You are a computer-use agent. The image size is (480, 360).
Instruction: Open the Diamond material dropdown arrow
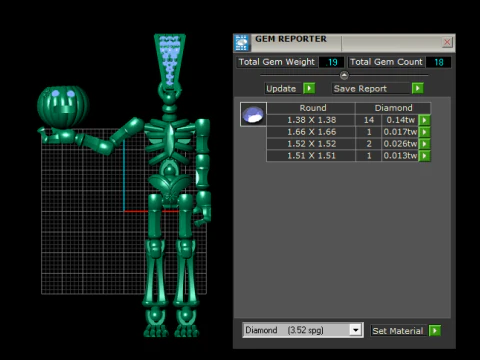click(356, 330)
